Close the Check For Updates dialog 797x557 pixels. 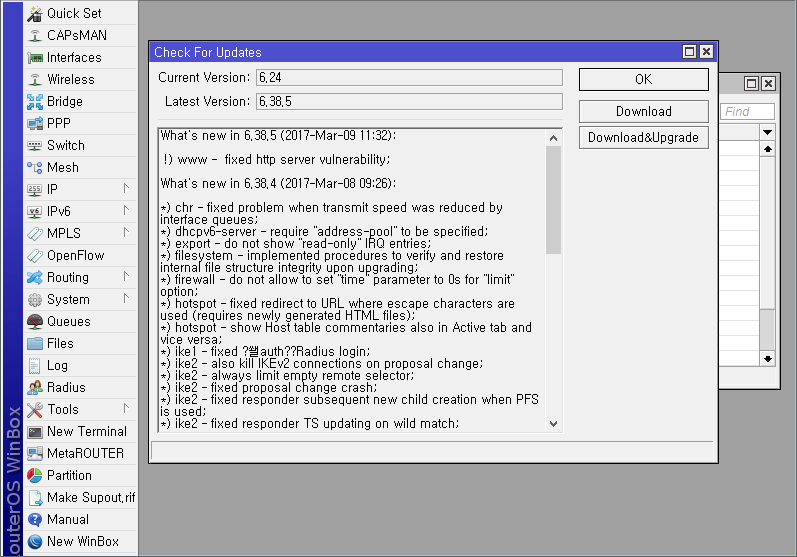pyautogui.click(x=706, y=52)
